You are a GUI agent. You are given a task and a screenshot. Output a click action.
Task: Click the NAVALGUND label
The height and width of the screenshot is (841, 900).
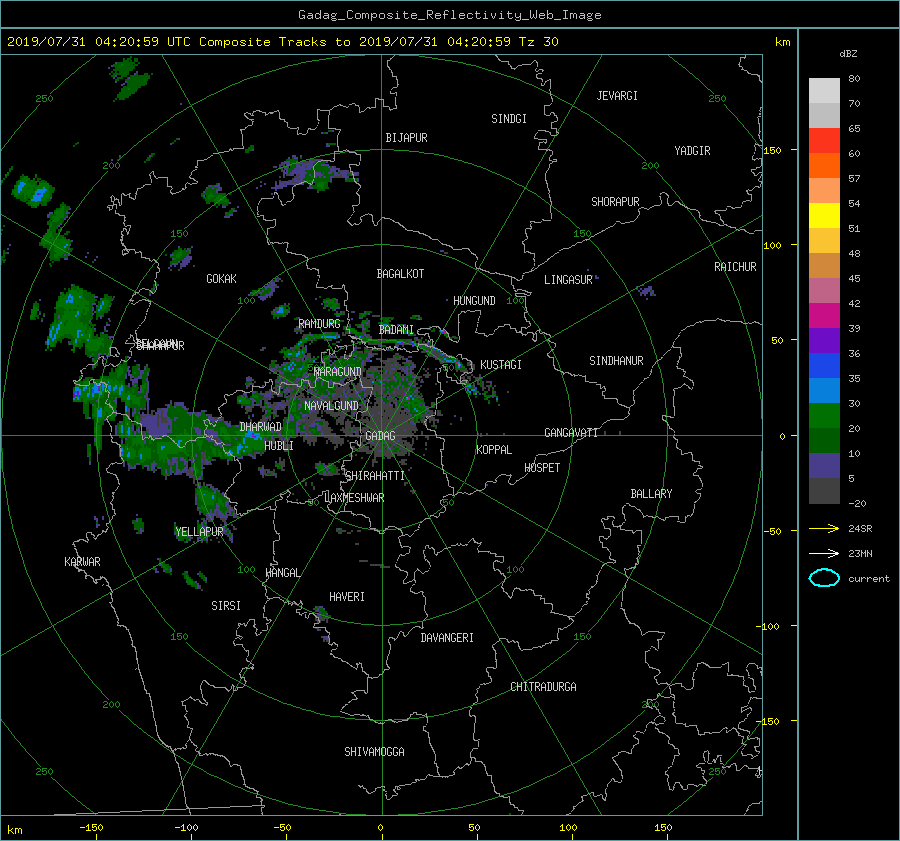(x=331, y=406)
